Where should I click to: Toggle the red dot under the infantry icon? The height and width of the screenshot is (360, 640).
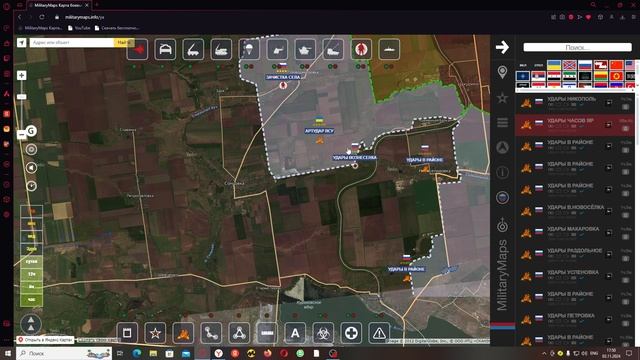(x=363, y=66)
